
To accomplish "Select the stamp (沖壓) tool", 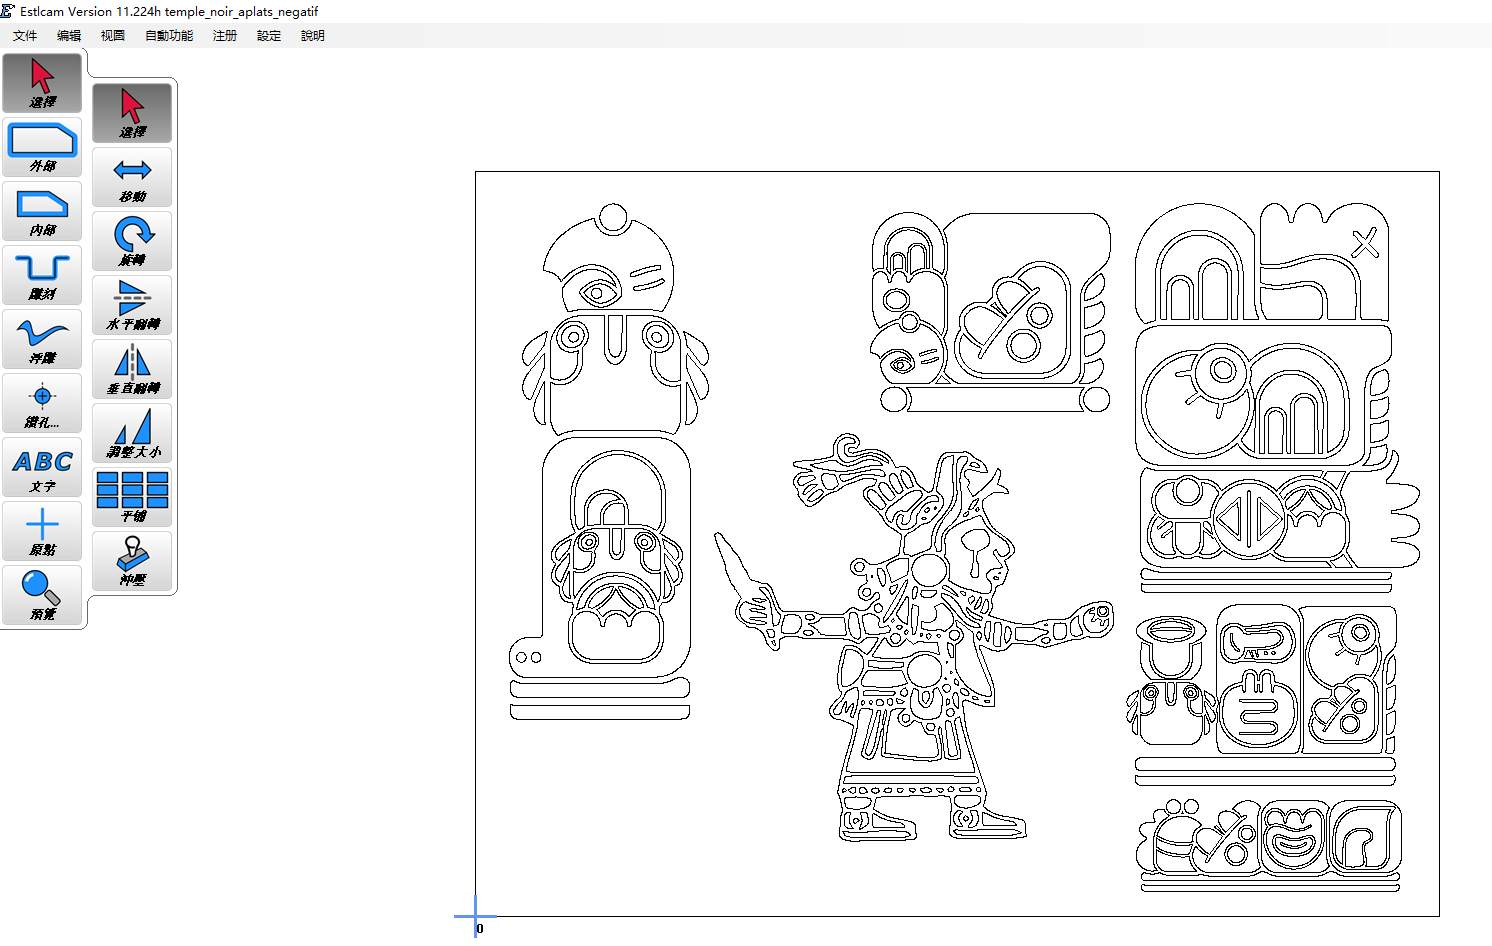I will pyautogui.click(x=132, y=561).
